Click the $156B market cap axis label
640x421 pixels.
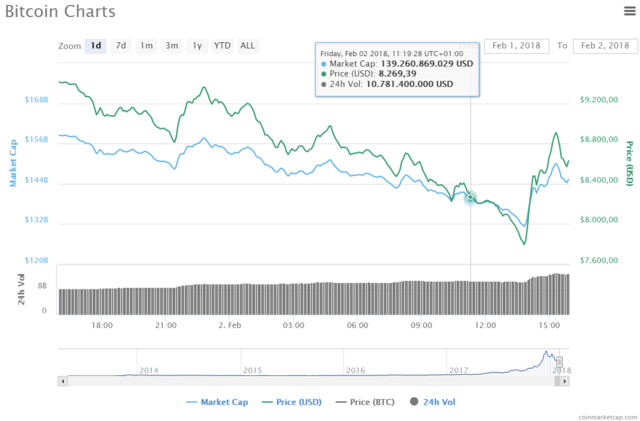[x=36, y=140]
